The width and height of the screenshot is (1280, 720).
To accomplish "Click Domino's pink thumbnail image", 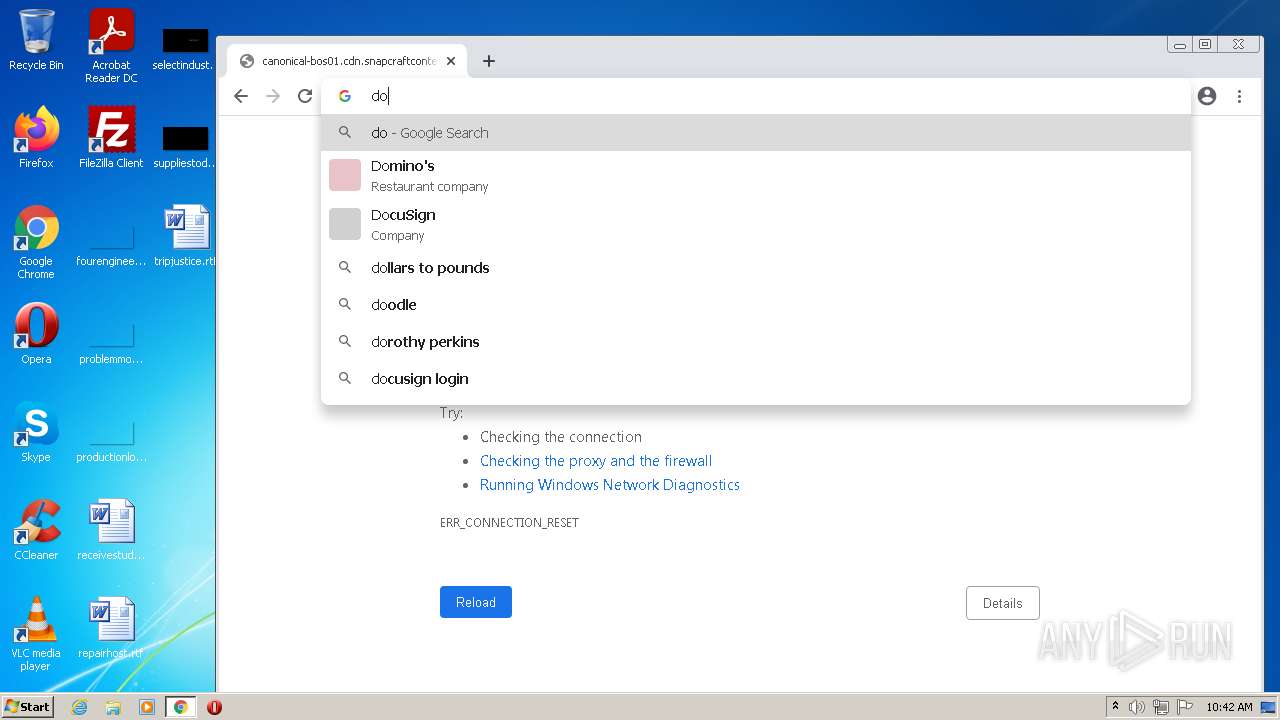I will coord(345,175).
